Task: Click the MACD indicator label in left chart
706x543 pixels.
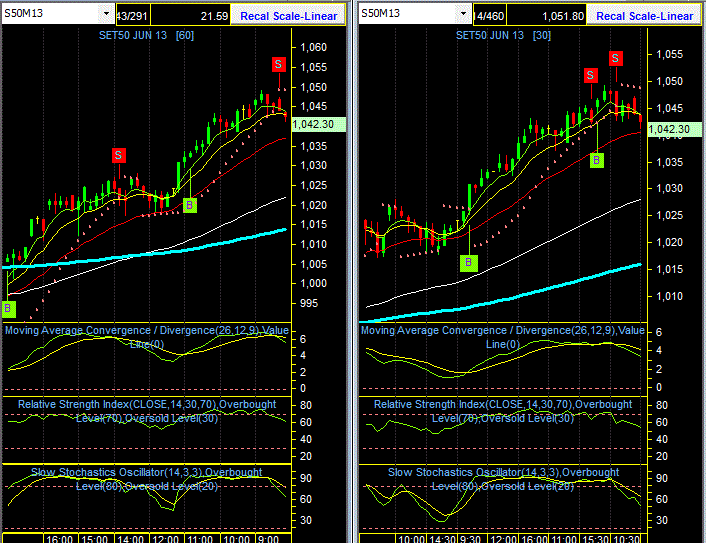Action: tap(147, 337)
